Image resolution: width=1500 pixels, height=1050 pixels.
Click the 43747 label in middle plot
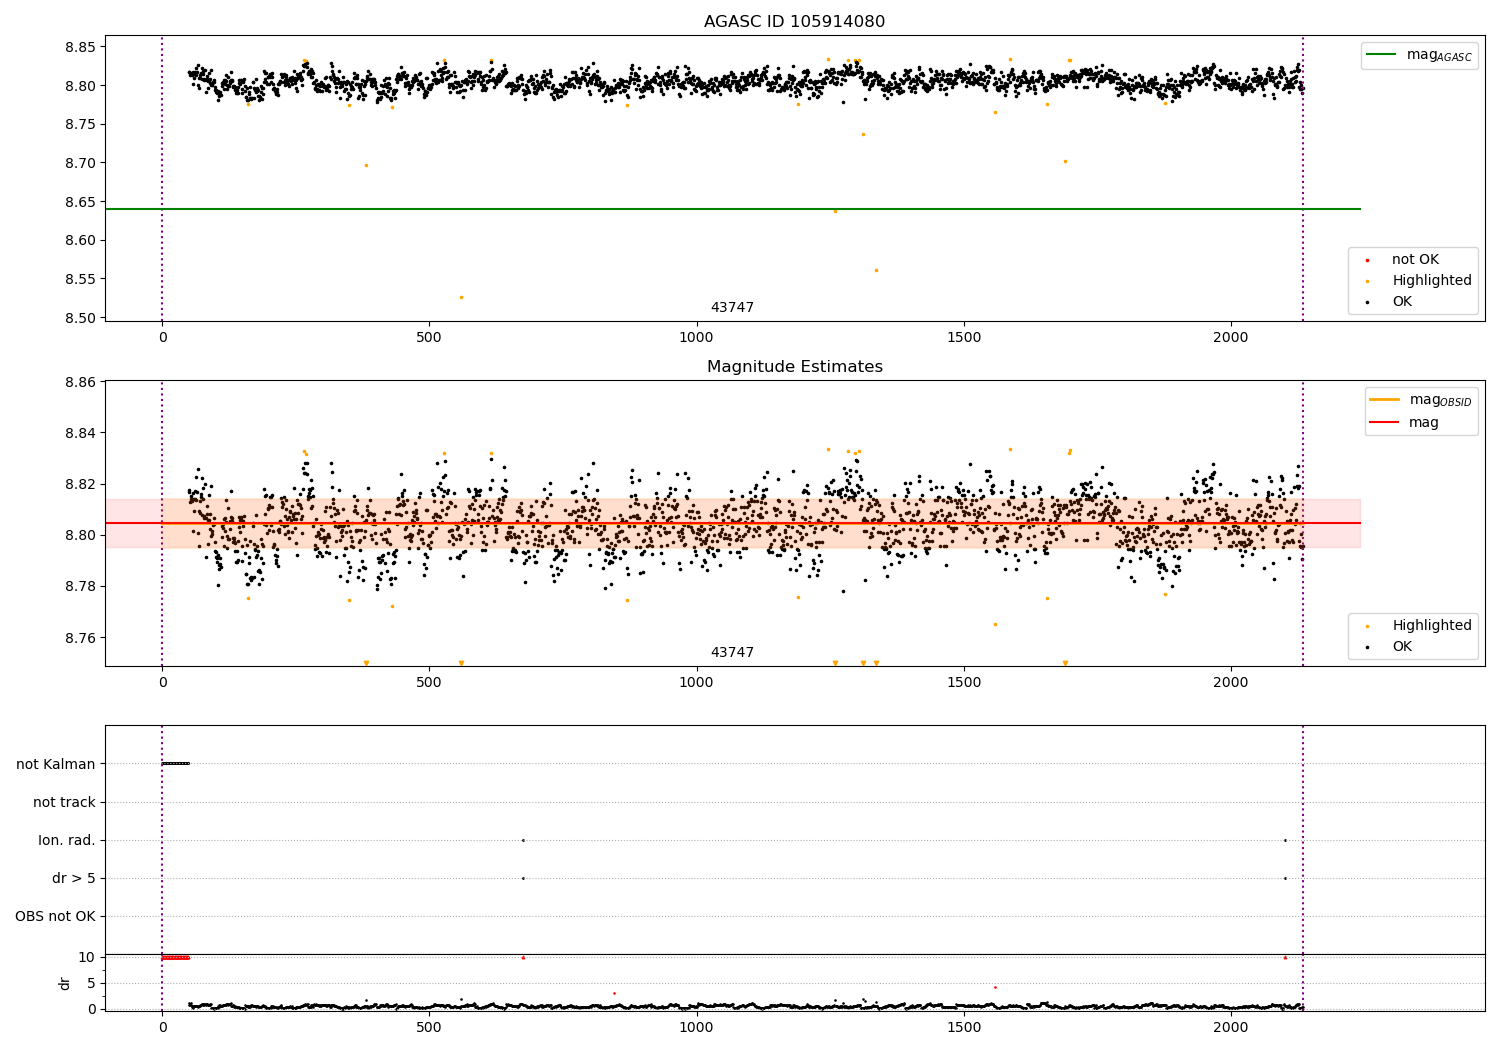click(x=732, y=653)
